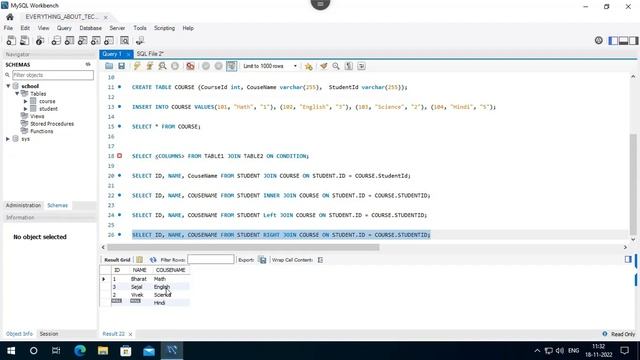Open the Limit to 1000 rows dropdown
640x360 pixels.
click(270, 66)
